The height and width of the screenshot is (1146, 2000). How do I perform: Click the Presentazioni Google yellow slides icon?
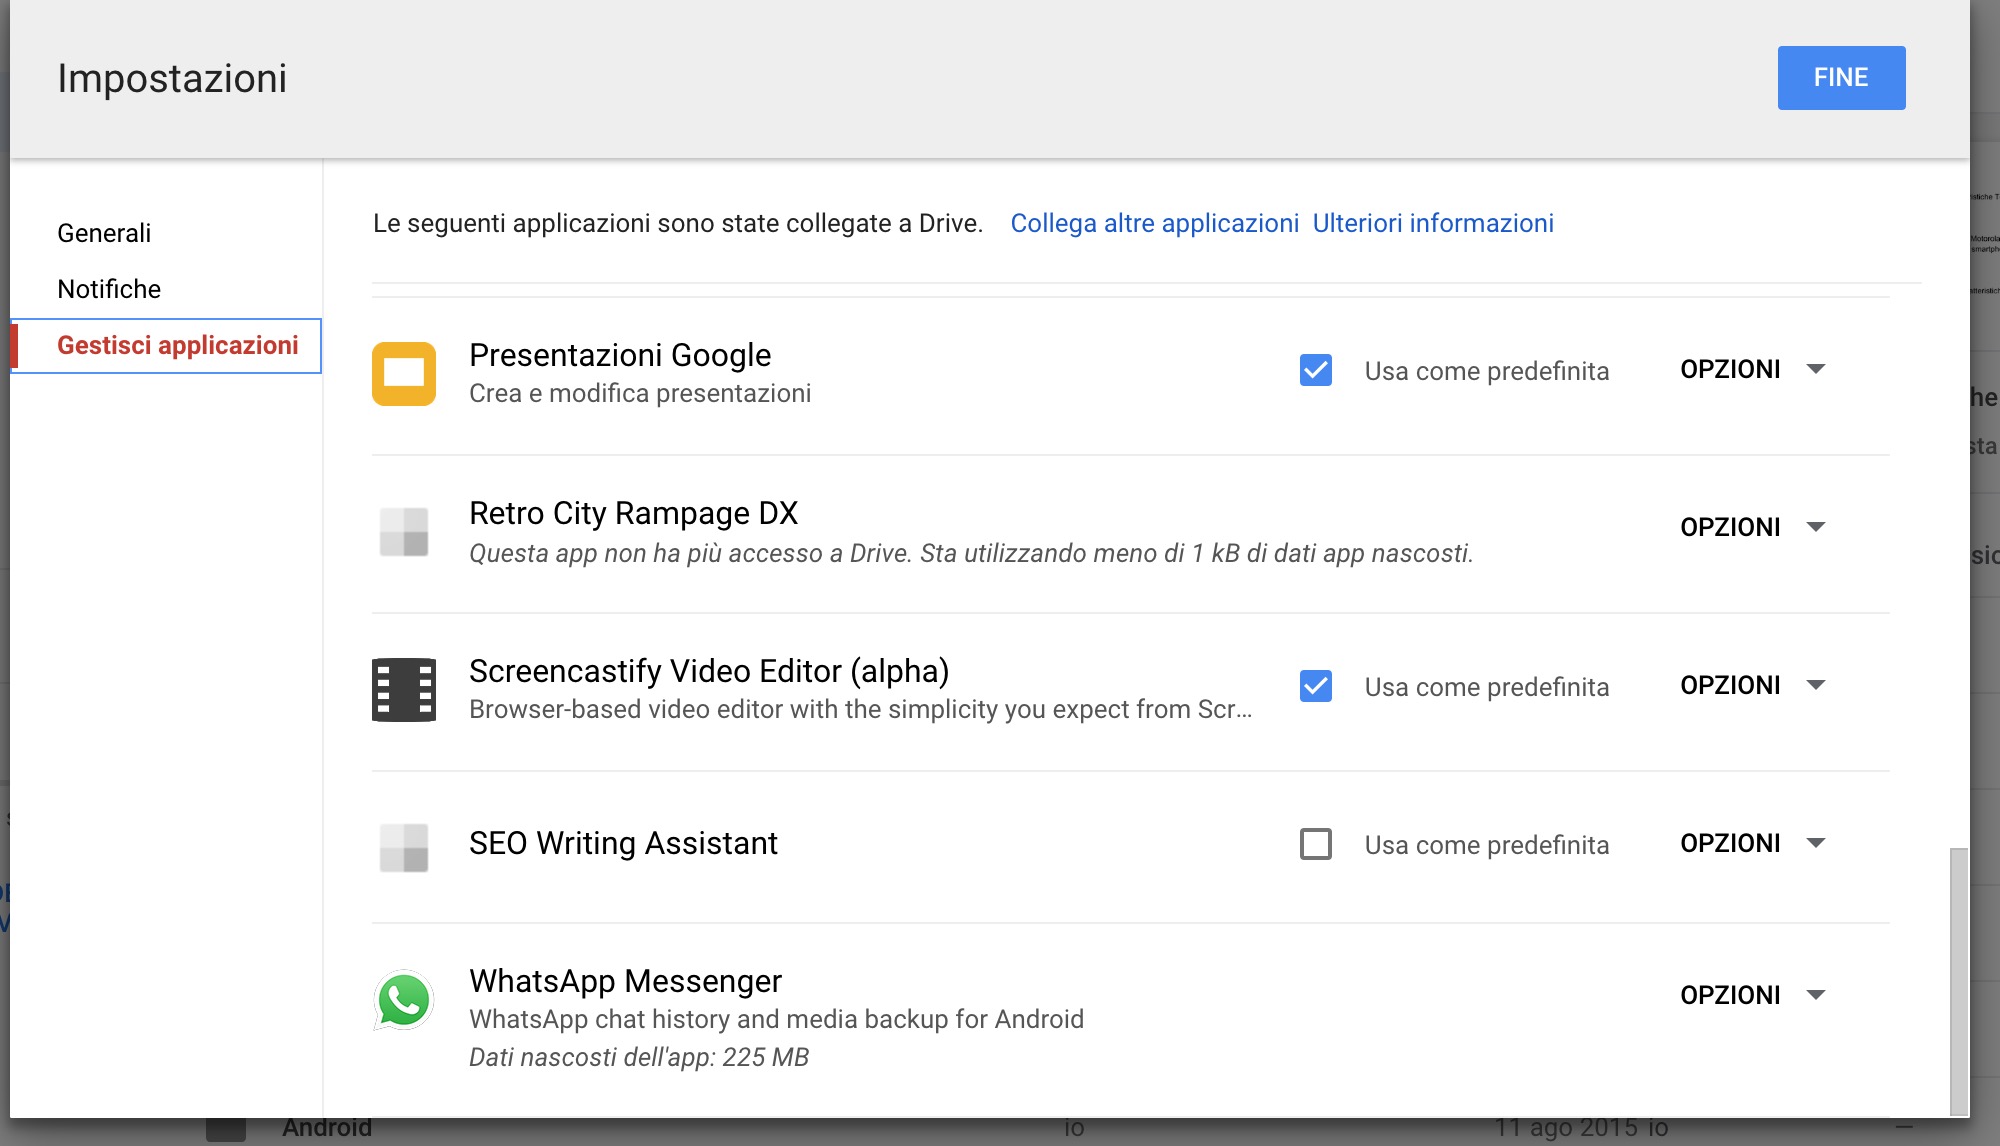click(404, 373)
